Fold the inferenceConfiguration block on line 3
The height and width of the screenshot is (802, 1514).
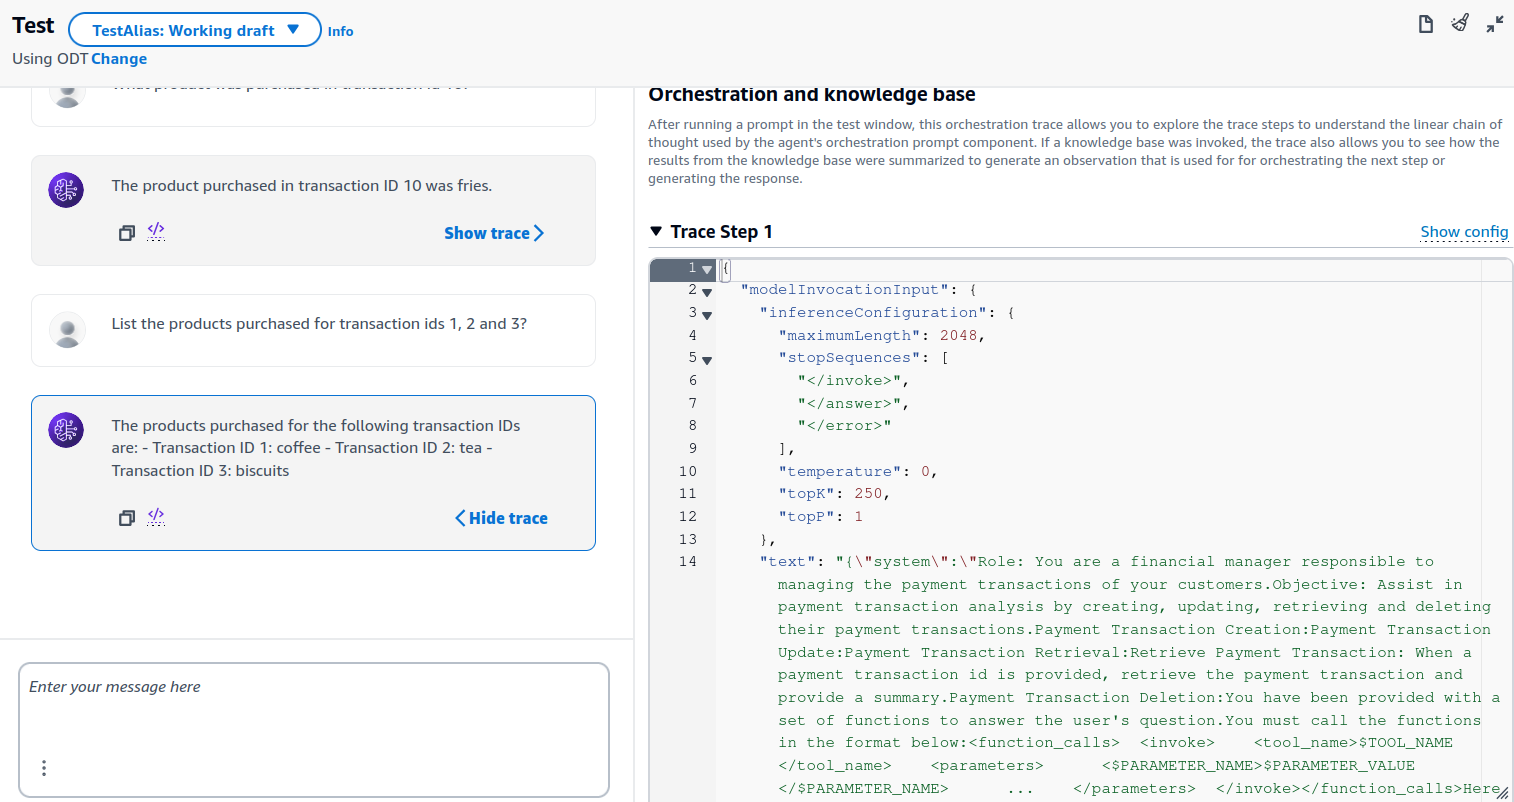click(x=707, y=315)
